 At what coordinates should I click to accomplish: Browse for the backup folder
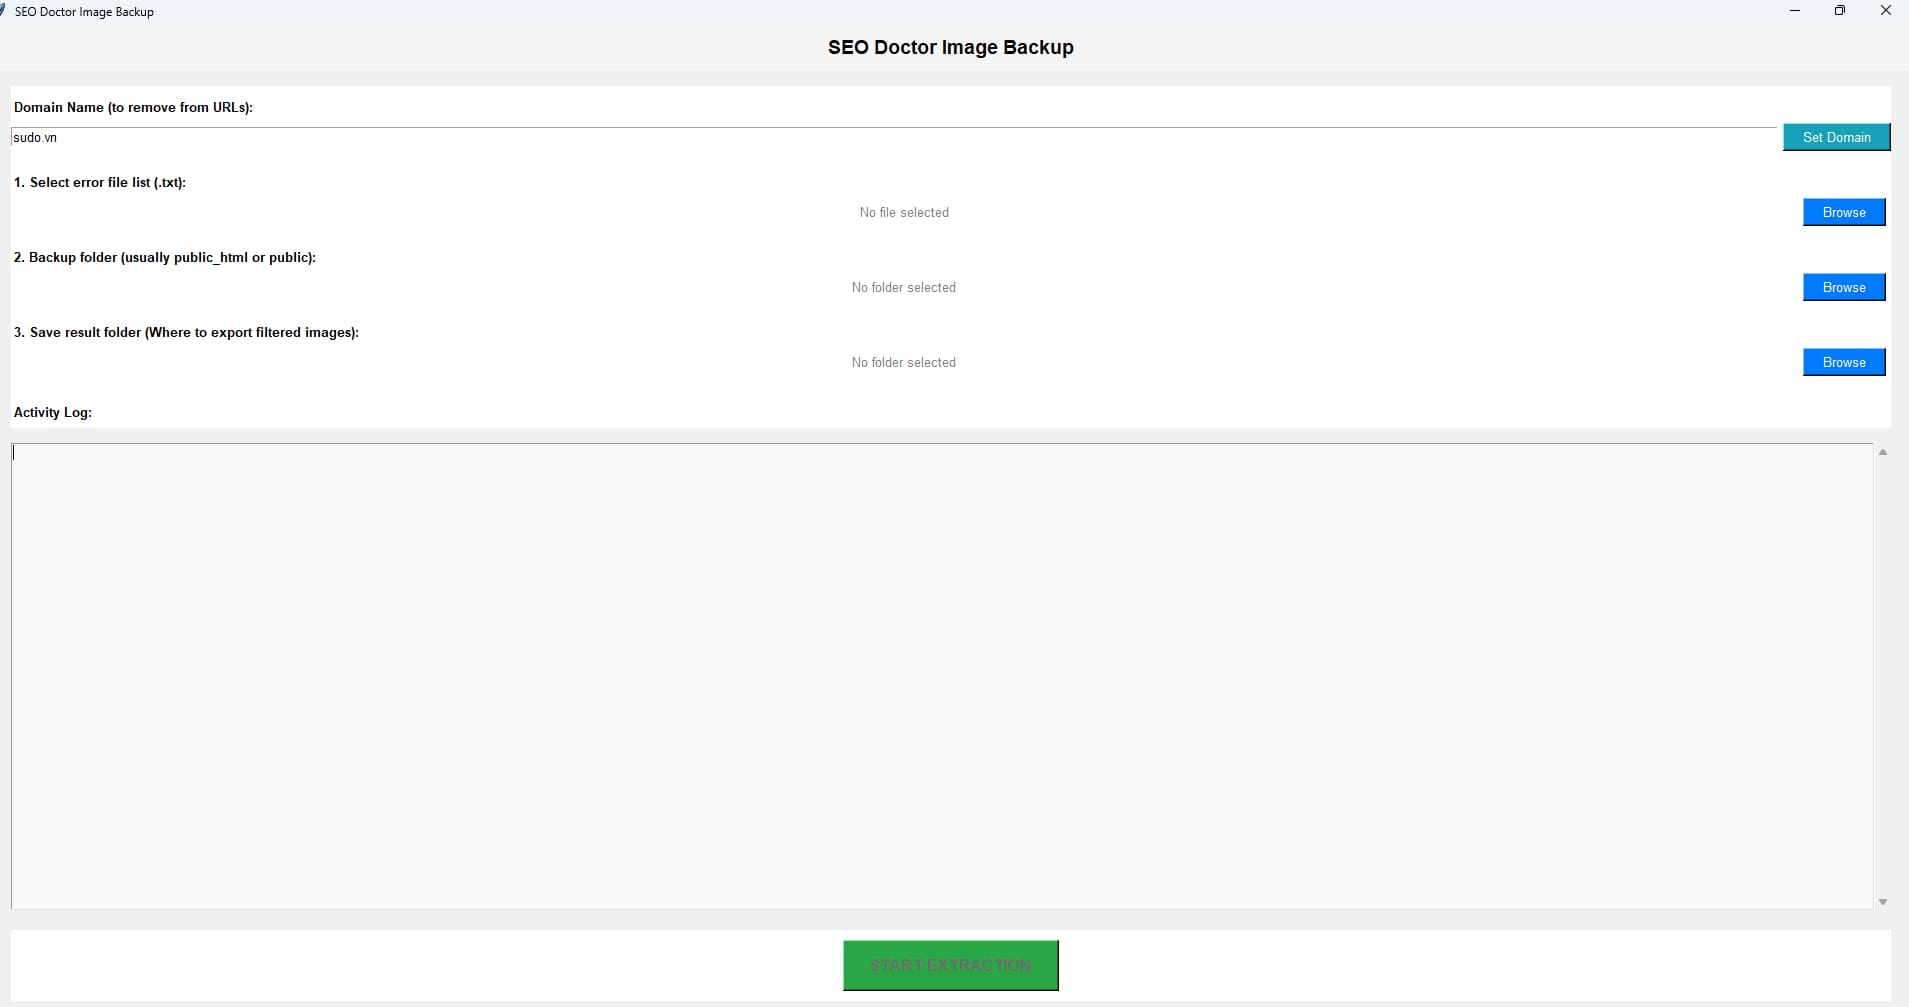click(x=1842, y=287)
